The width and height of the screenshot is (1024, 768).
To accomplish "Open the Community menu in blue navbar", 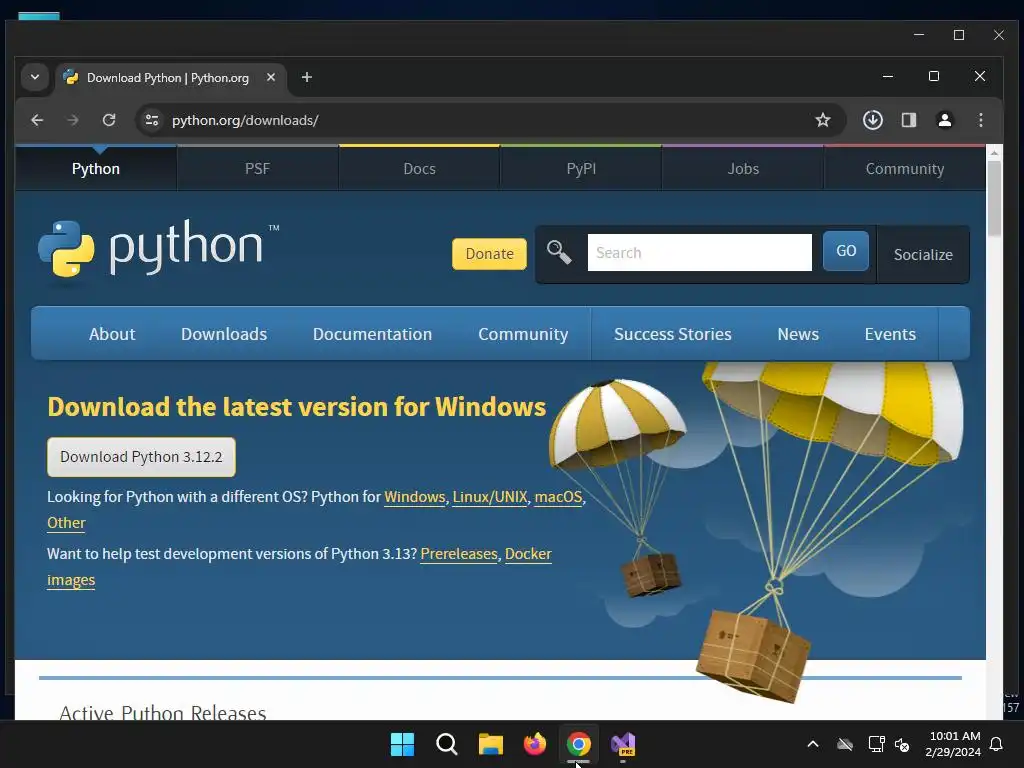I will point(523,334).
